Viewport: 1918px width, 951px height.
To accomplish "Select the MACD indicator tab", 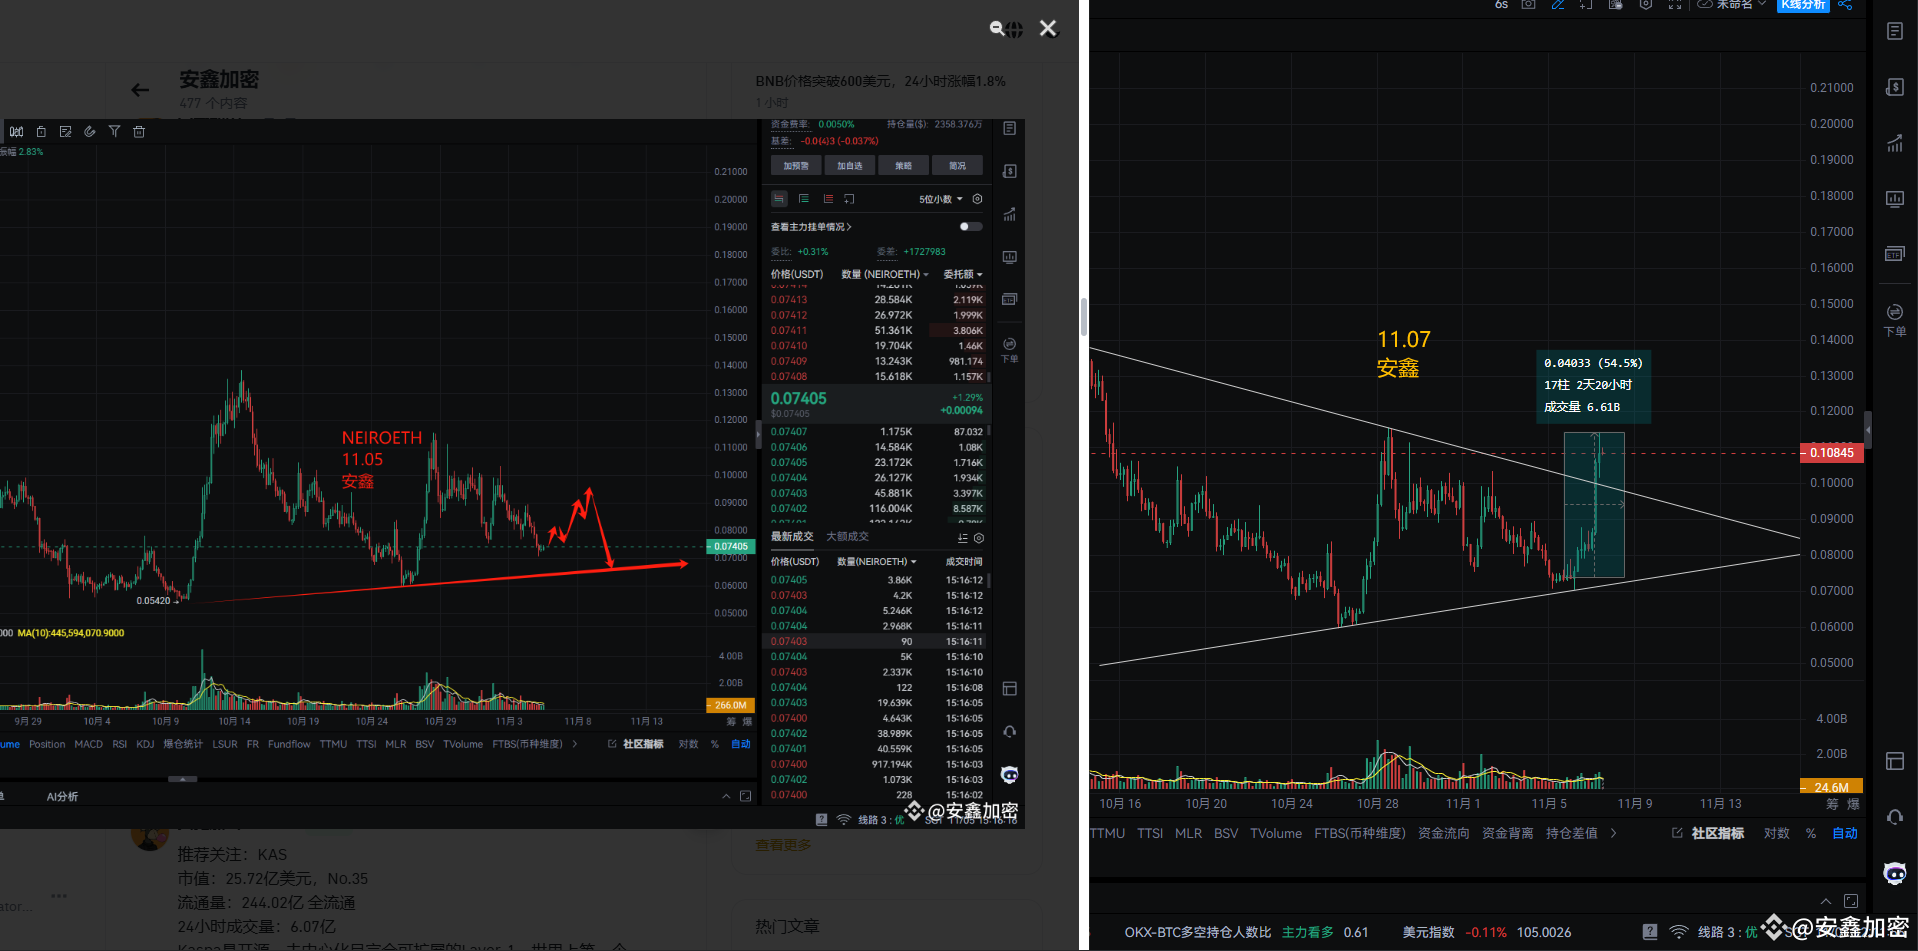I will click(88, 744).
